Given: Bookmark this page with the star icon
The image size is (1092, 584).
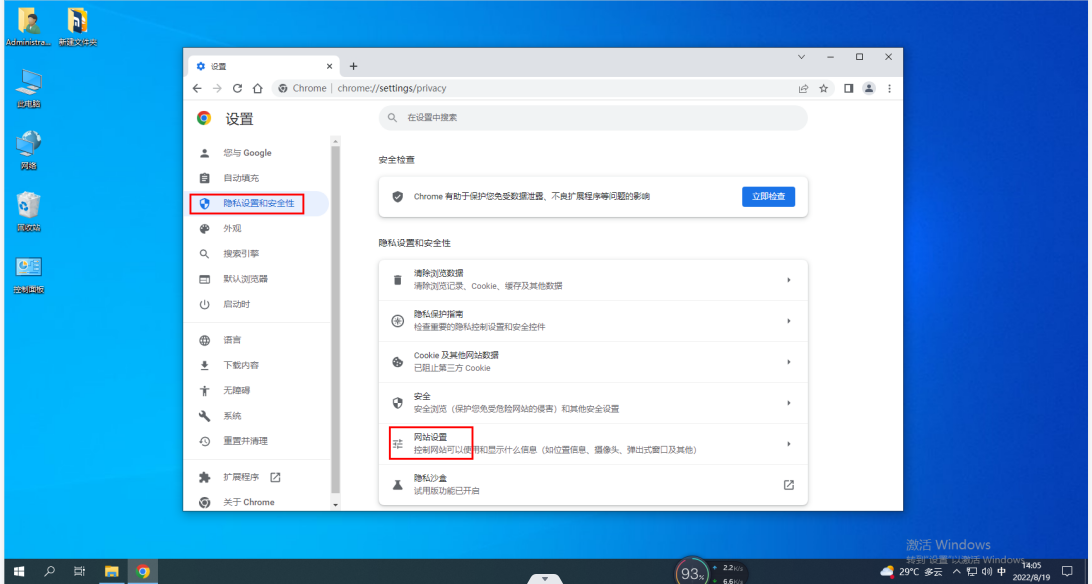Looking at the screenshot, I should click(823, 88).
